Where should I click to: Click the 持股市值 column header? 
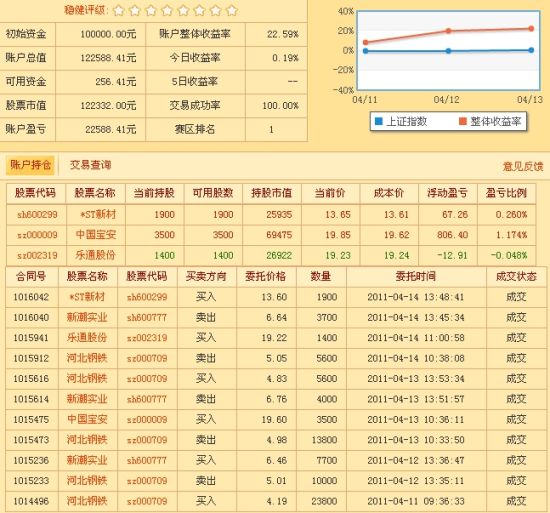271,193
